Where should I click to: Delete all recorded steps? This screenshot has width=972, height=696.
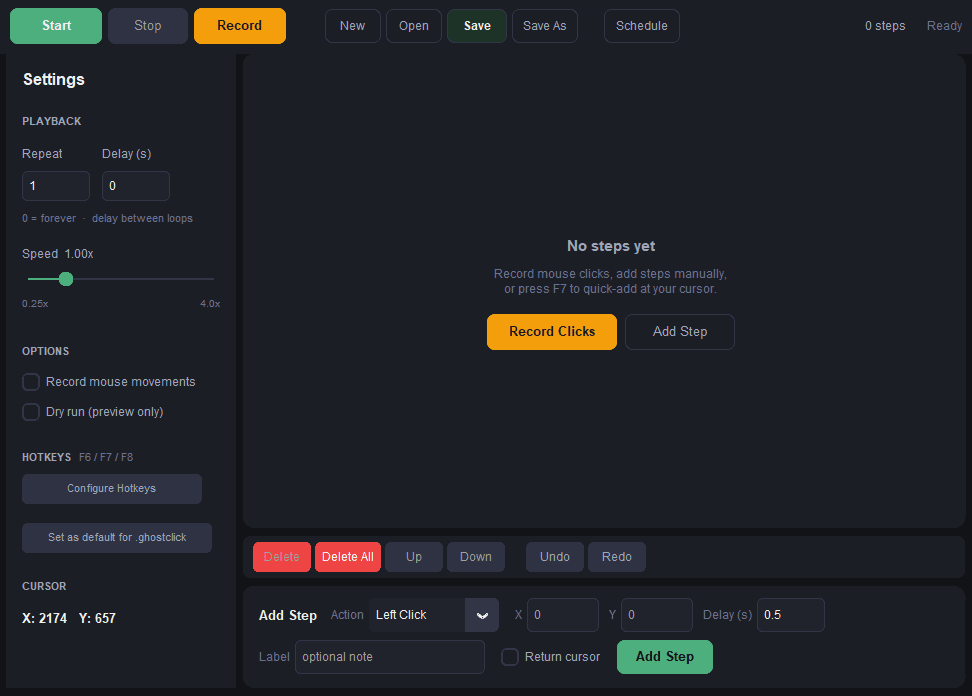(x=347, y=556)
